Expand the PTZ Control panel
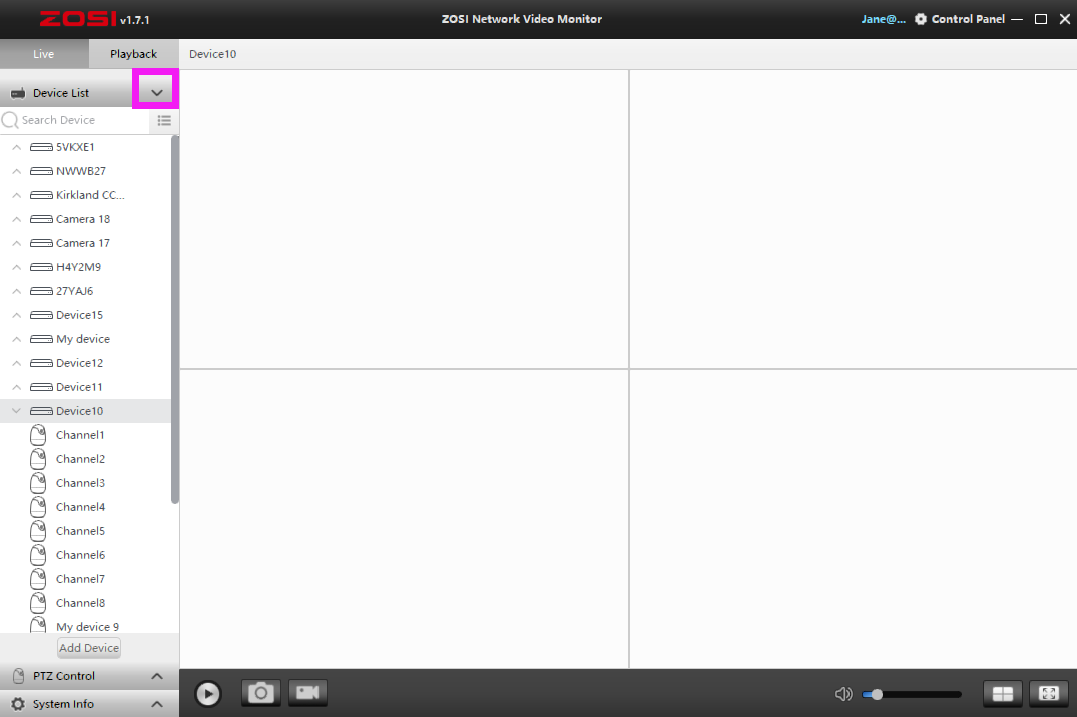Viewport: 1077px width, 717px height. [156, 676]
